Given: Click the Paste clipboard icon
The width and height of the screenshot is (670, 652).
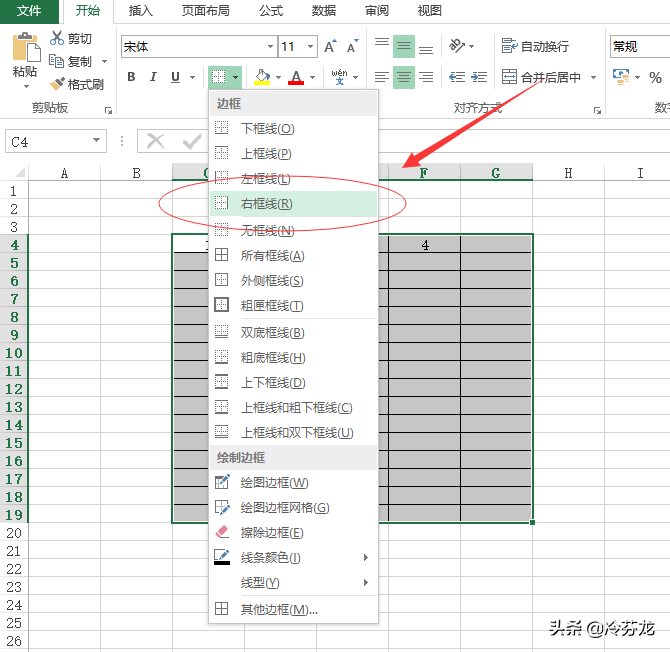Looking at the screenshot, I should [26, 47].
